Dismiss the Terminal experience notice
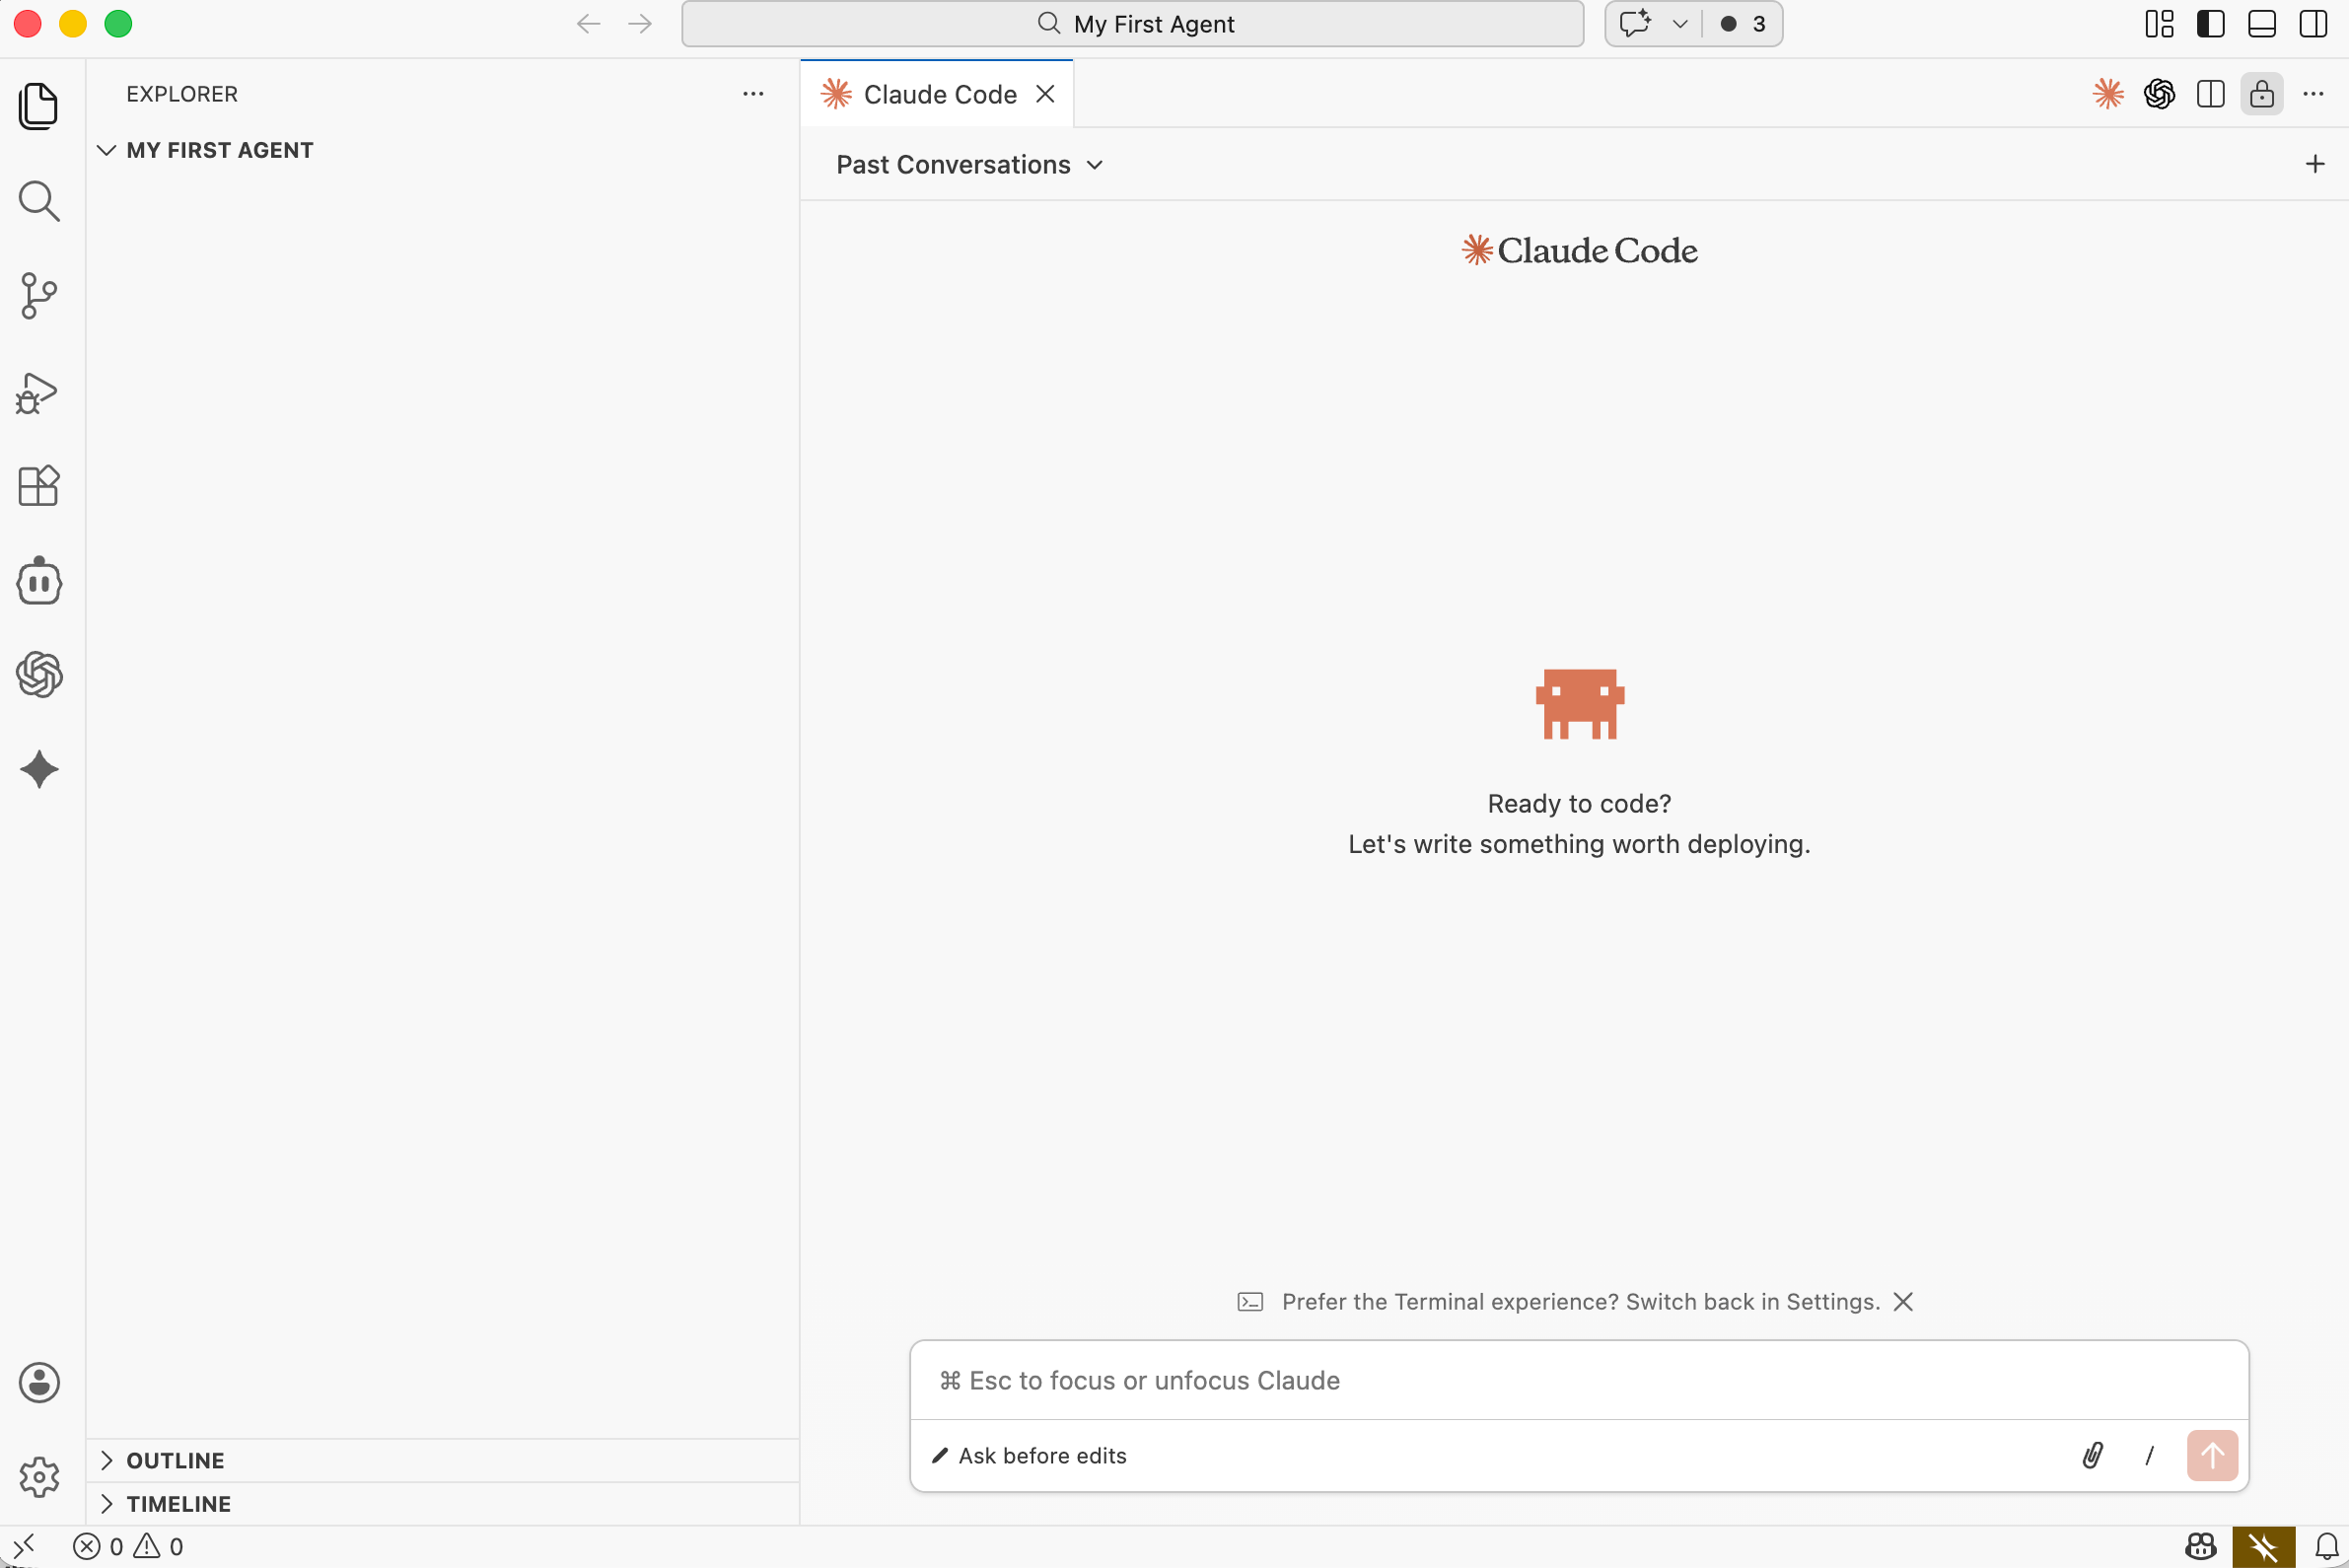Screen dimensions: 2349x1568 1903,1301
